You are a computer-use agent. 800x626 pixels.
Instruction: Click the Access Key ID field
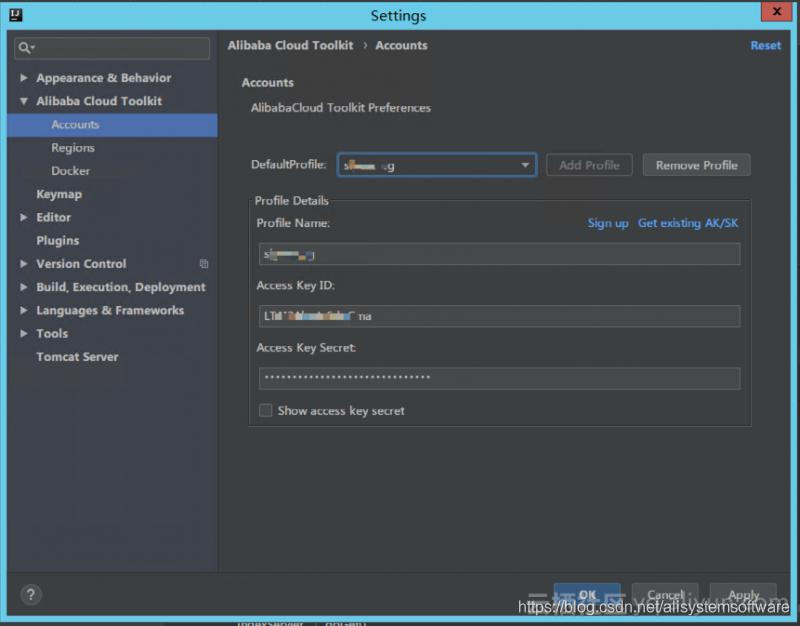coord(499,316)
